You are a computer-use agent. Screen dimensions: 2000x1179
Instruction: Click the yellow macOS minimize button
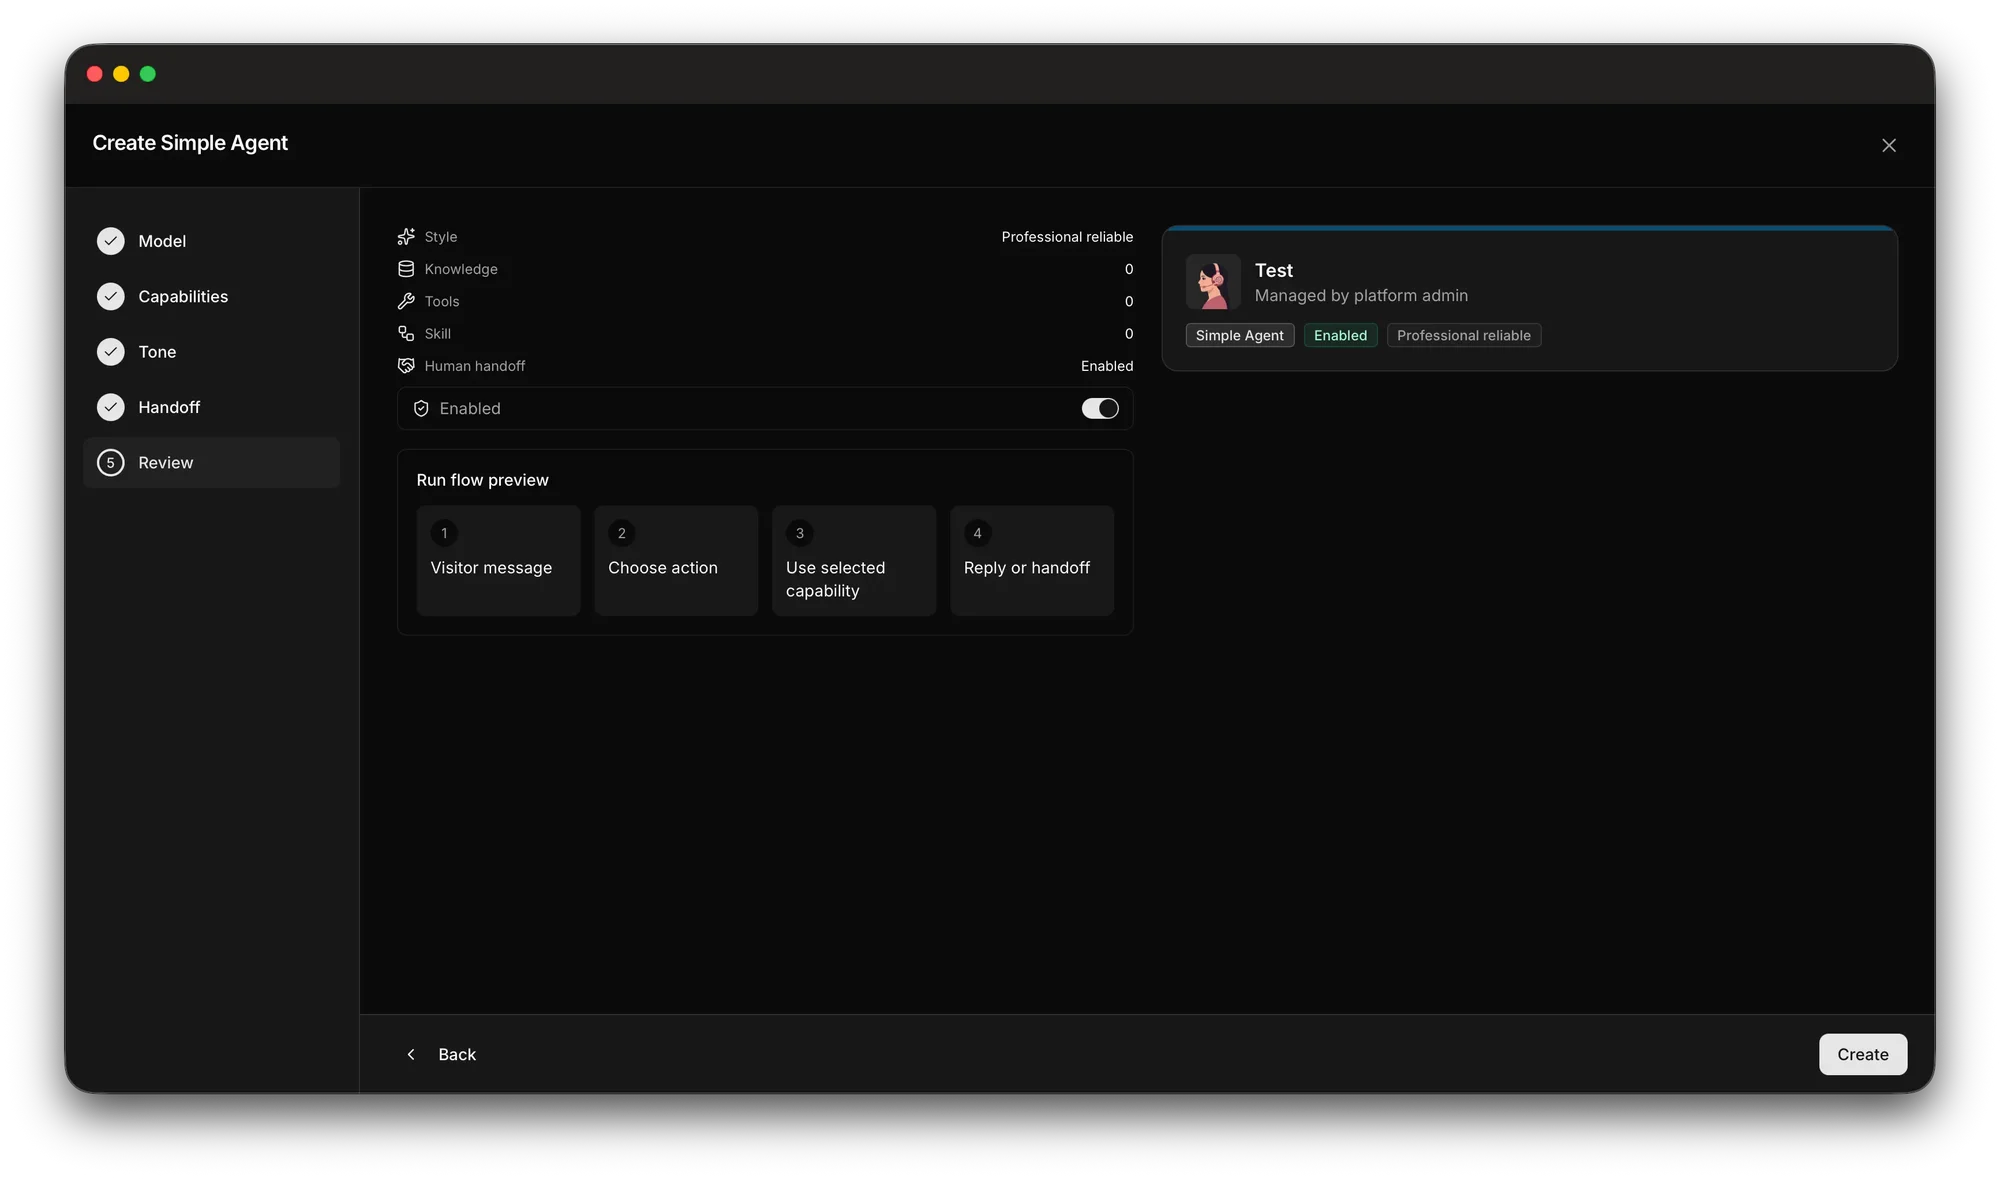point(121,74)
